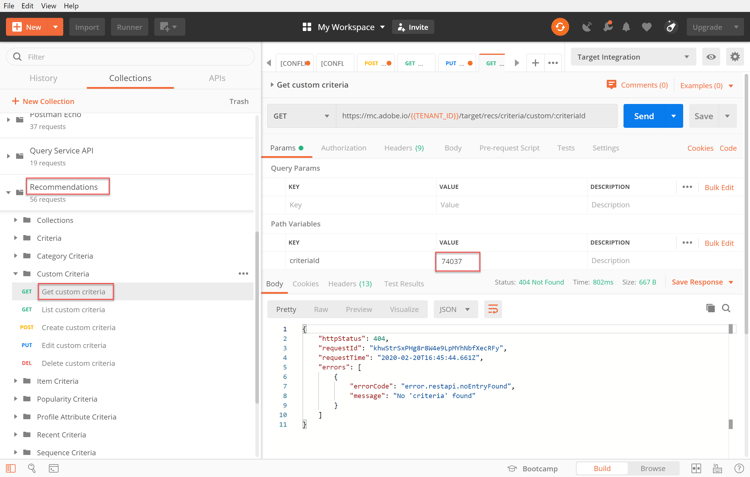Open the Save Response dropdown

pos(702,282)
